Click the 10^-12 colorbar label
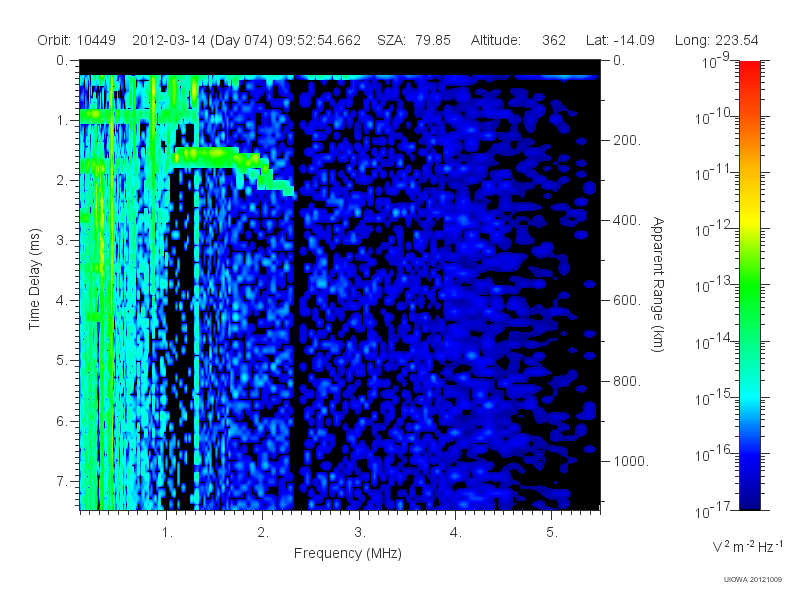Viewport: 800px width, 600px height. 713,229
